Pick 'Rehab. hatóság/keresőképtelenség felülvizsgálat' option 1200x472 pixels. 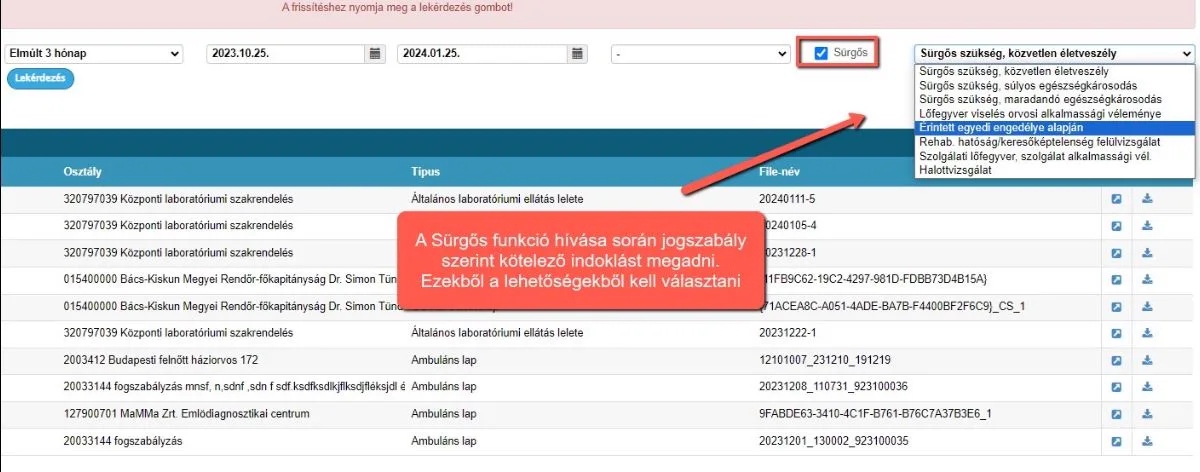coord(1054,142)
